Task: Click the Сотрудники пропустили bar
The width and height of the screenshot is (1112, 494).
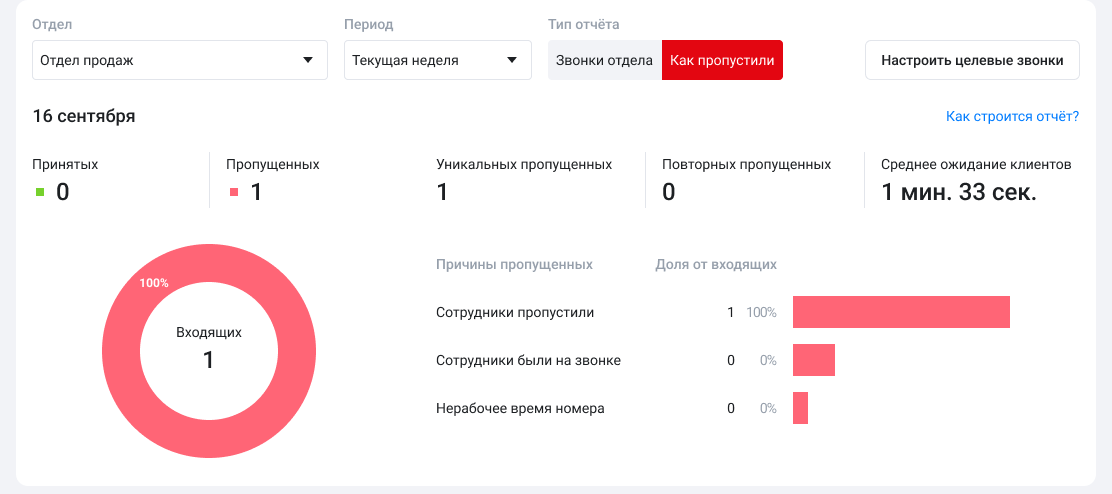Action: pyautogui.click(x=901, y=312)
